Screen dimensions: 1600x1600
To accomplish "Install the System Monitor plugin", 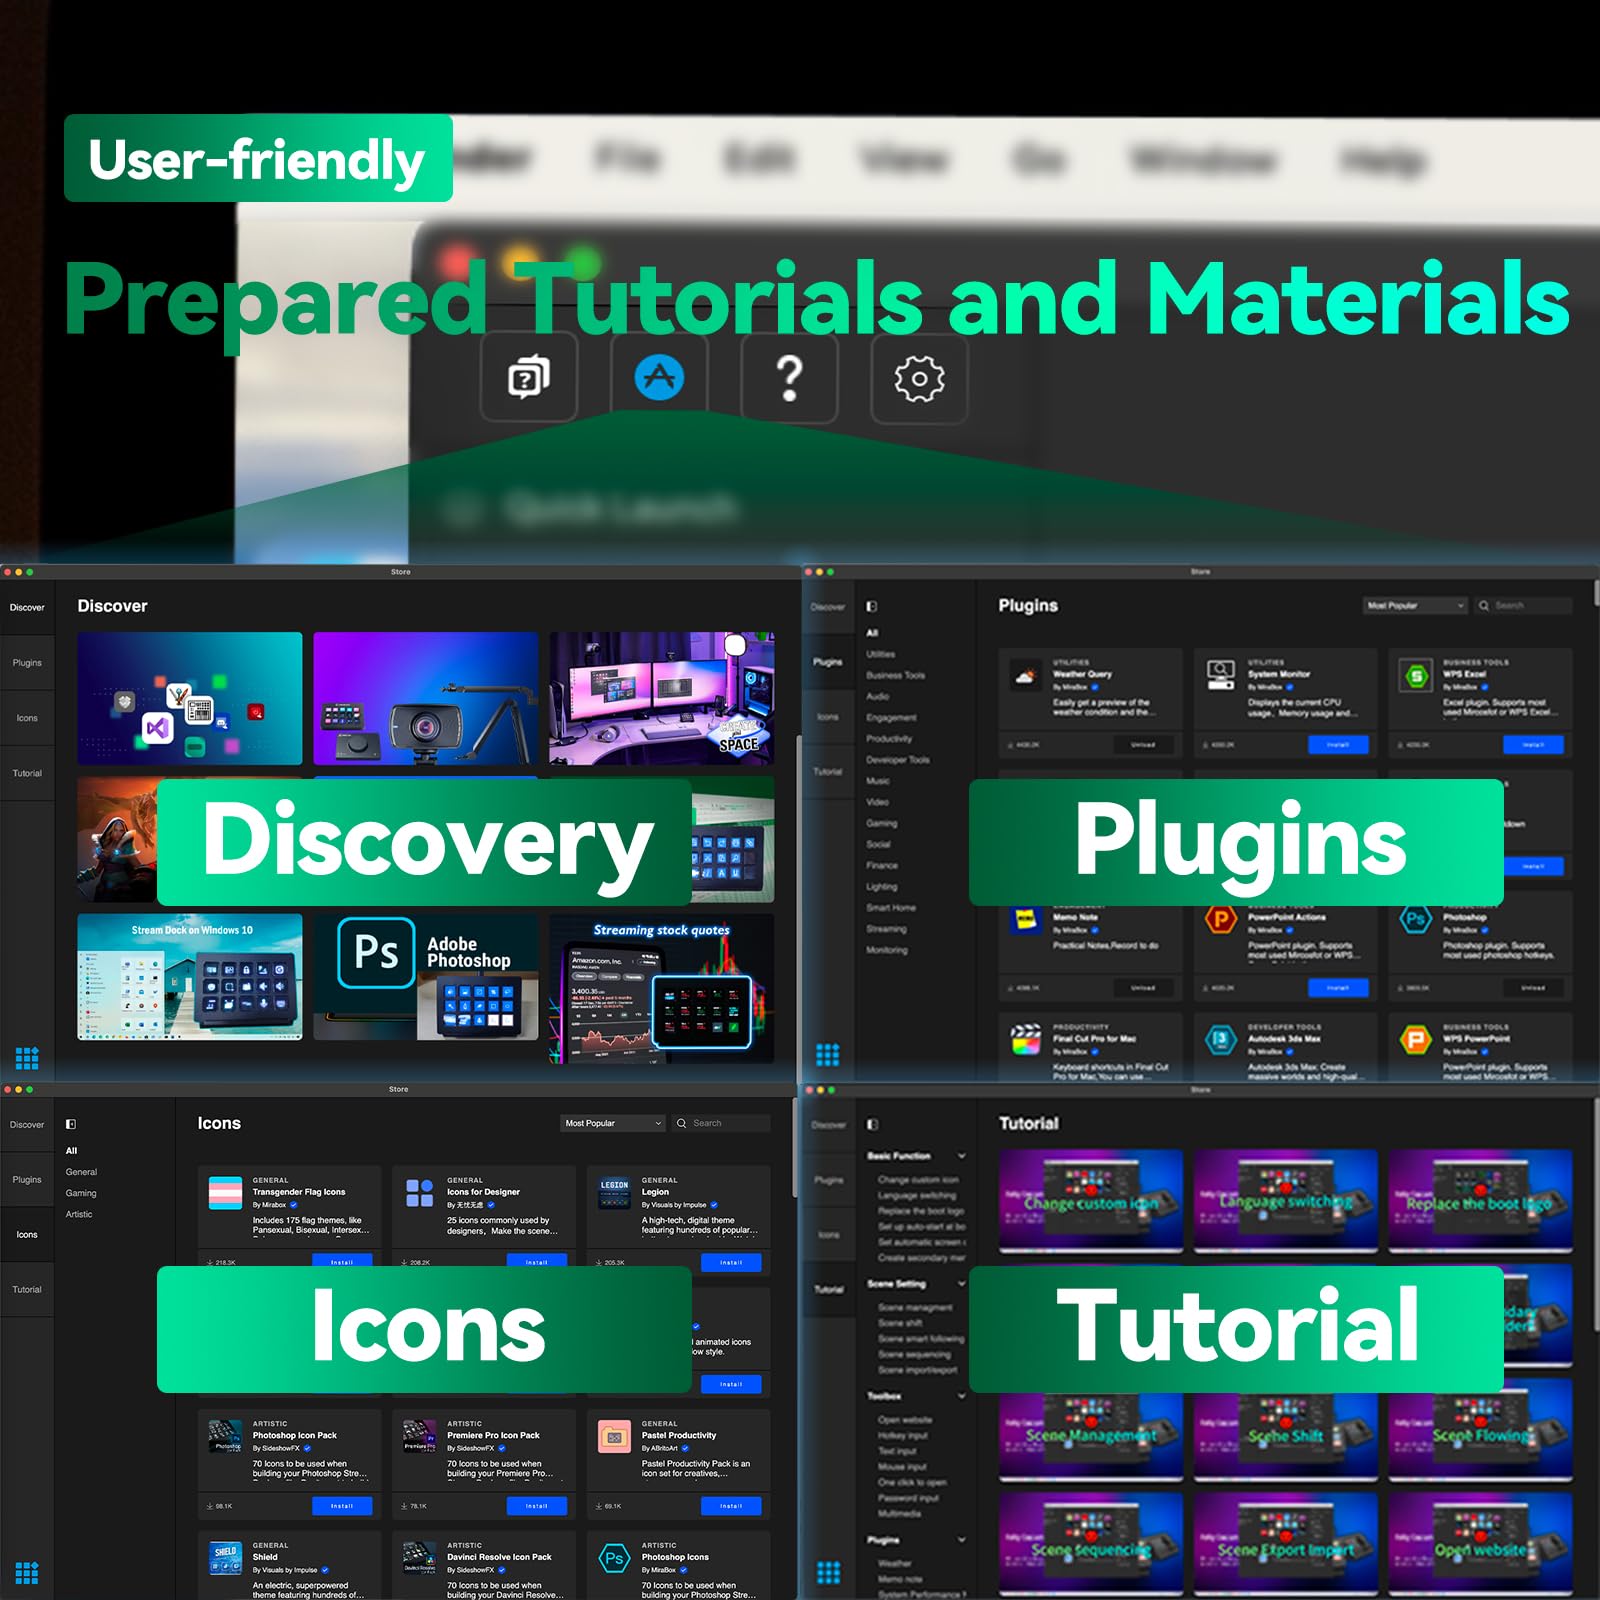I will click(x=1338, y=745).
